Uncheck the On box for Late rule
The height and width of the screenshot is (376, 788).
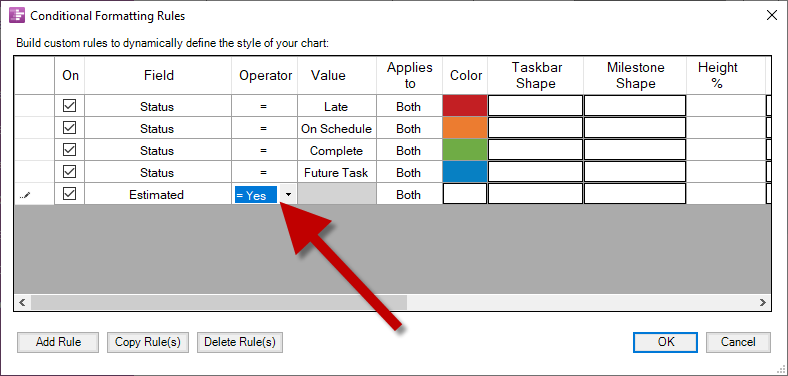(69, 106)
